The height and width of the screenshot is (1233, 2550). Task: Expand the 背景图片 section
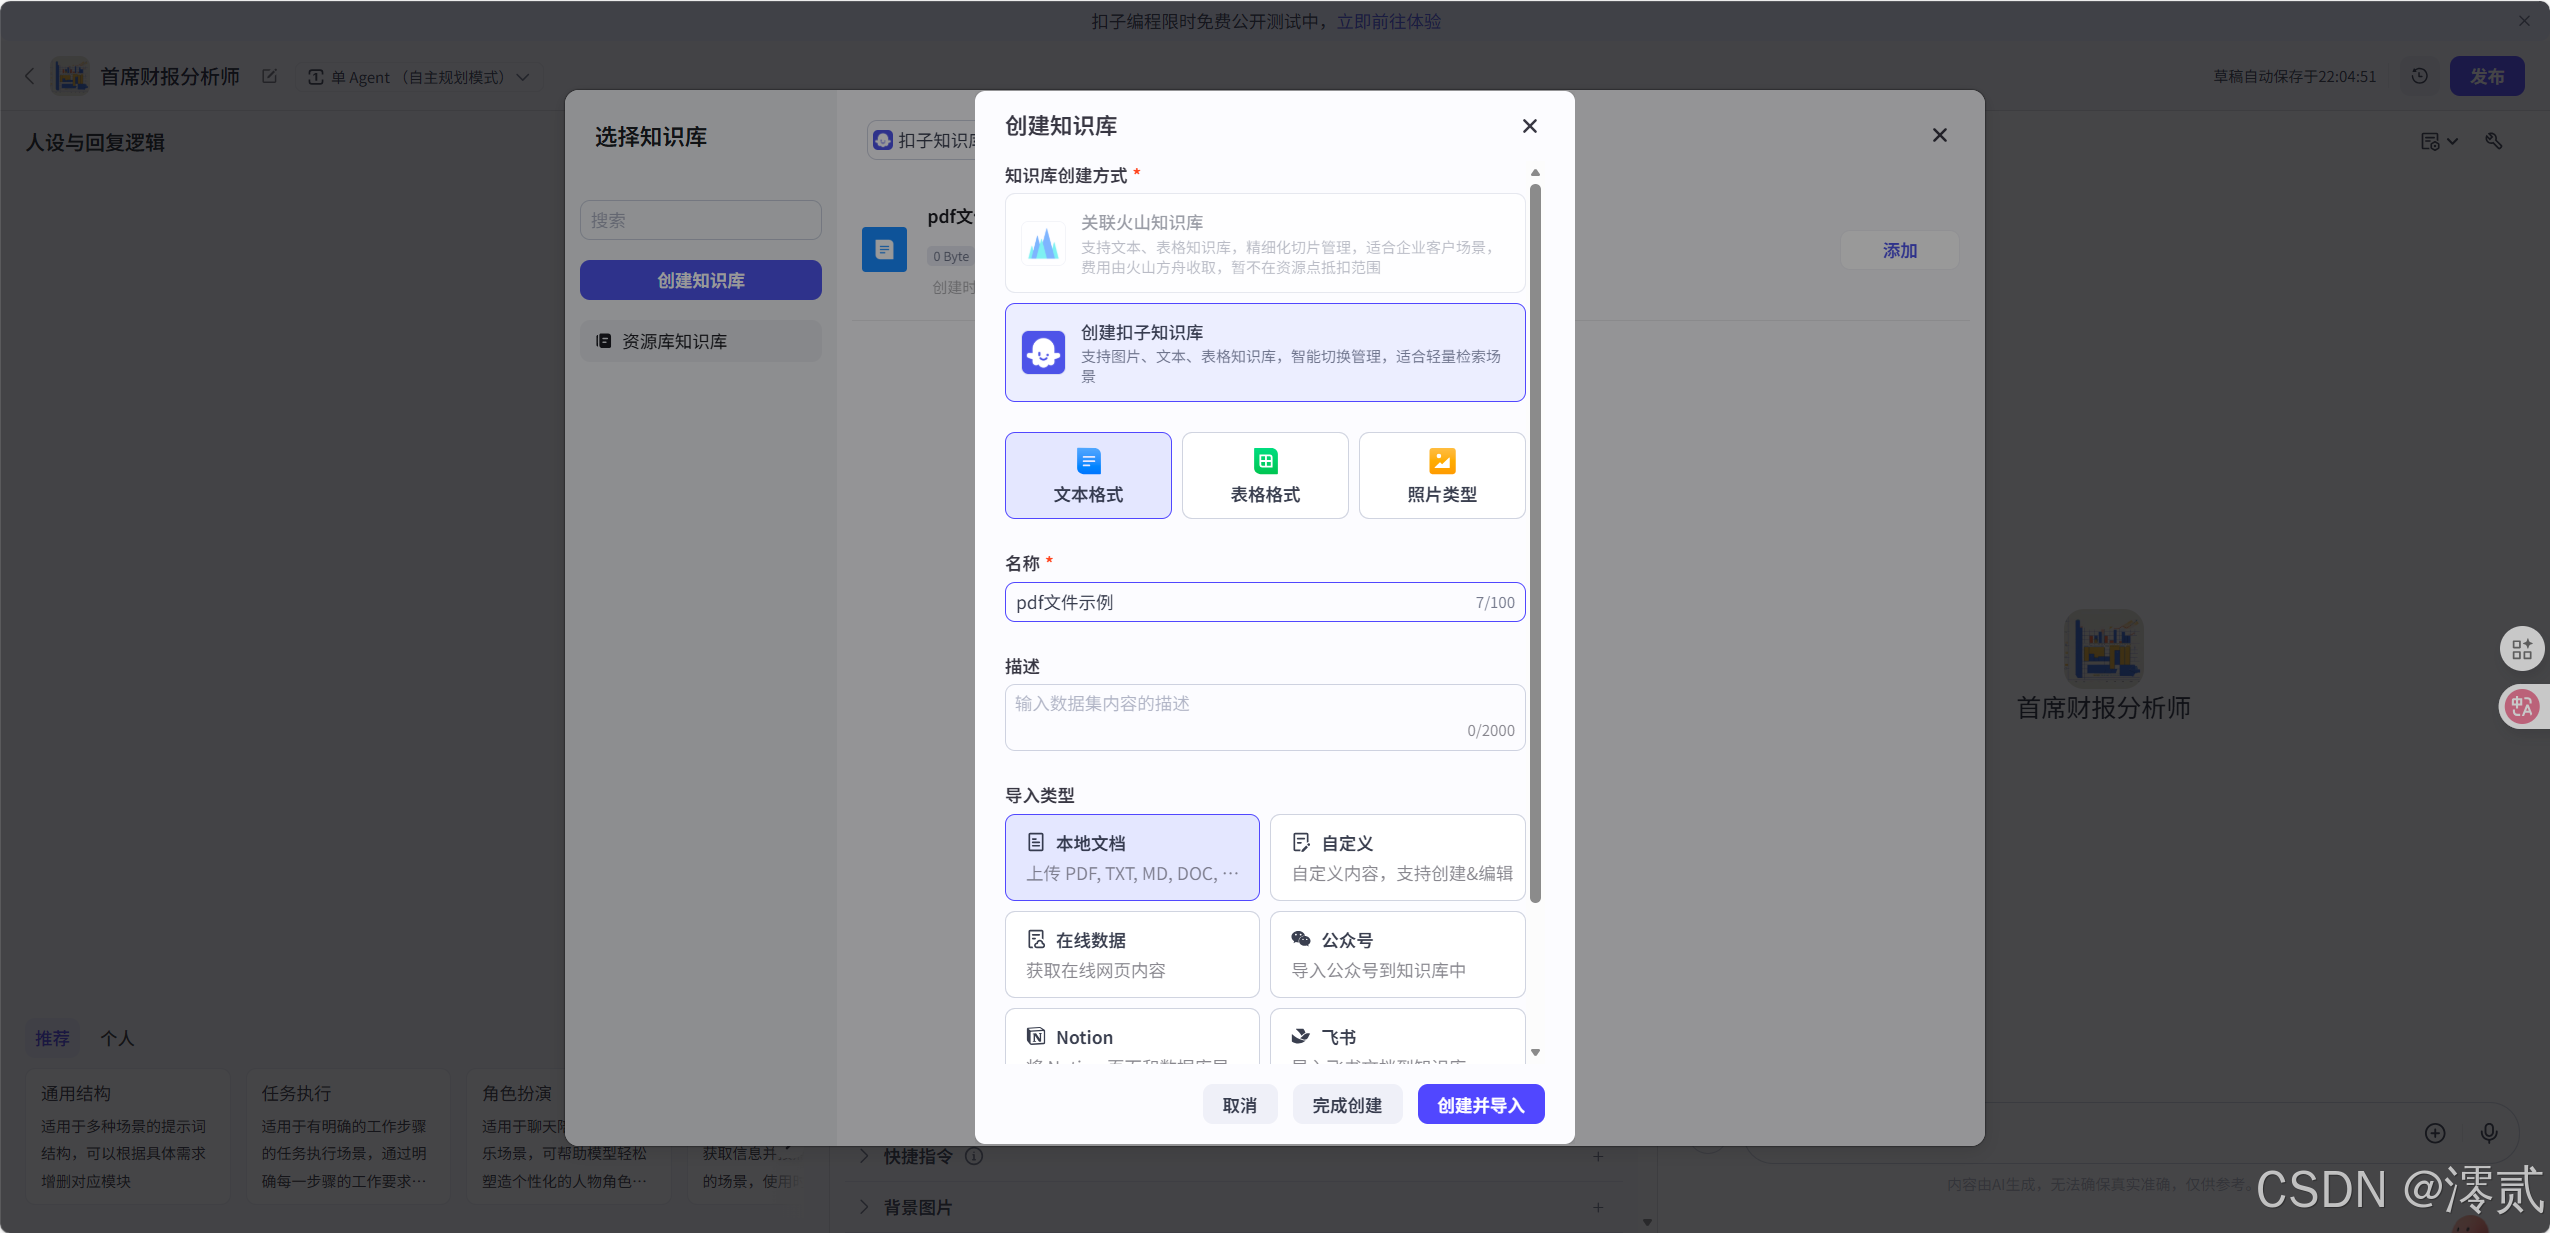coord(917,1207)
